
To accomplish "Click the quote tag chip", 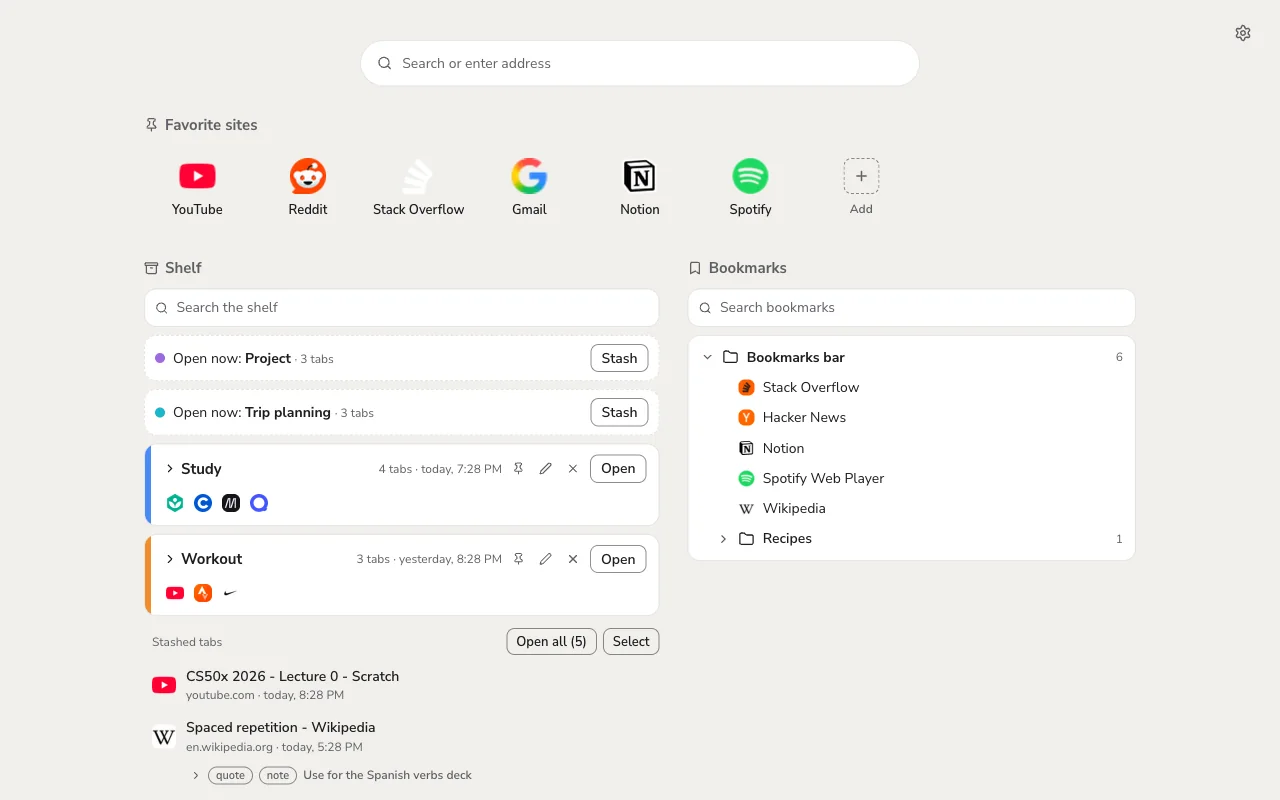I will [230, 775].
